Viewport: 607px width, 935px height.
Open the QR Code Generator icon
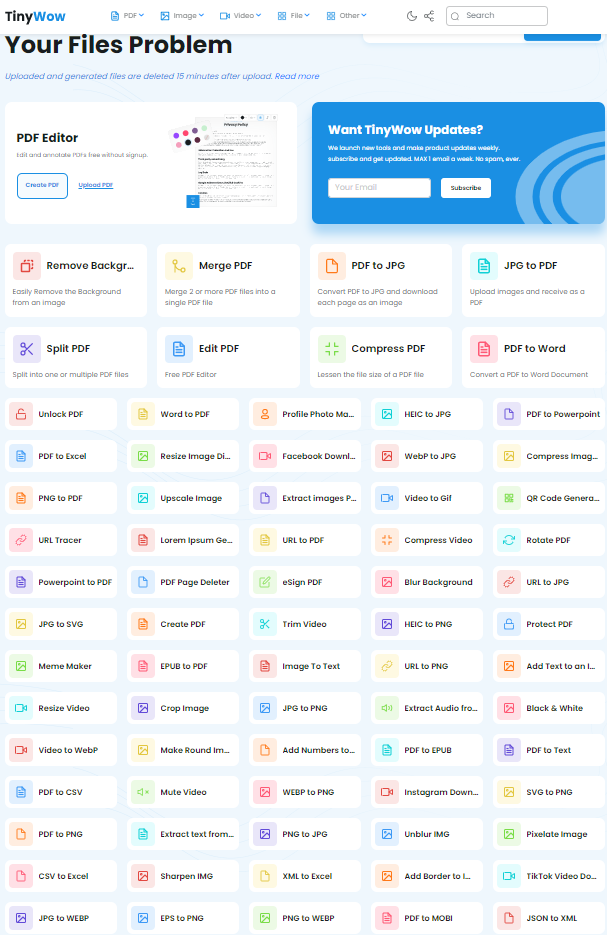coord(509,498)
